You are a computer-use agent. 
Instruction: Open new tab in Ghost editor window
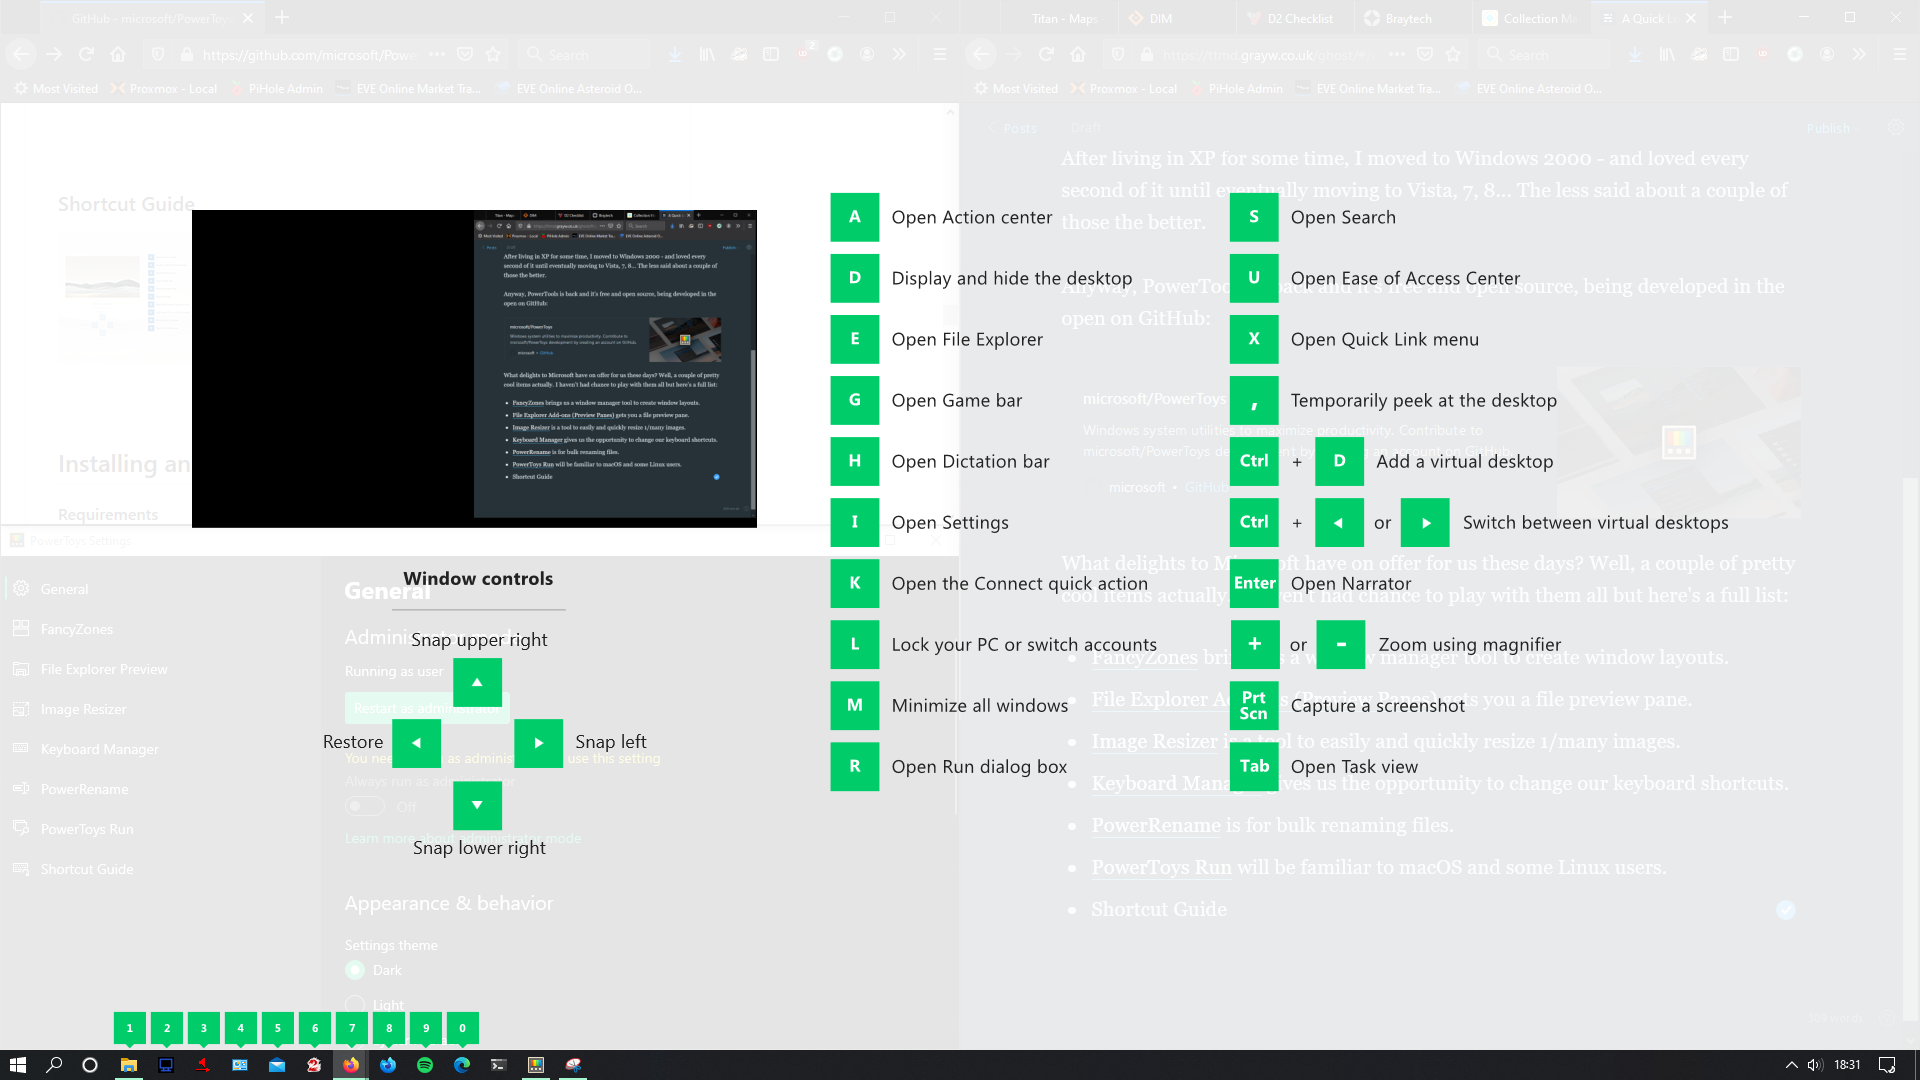click(1725, 18)
